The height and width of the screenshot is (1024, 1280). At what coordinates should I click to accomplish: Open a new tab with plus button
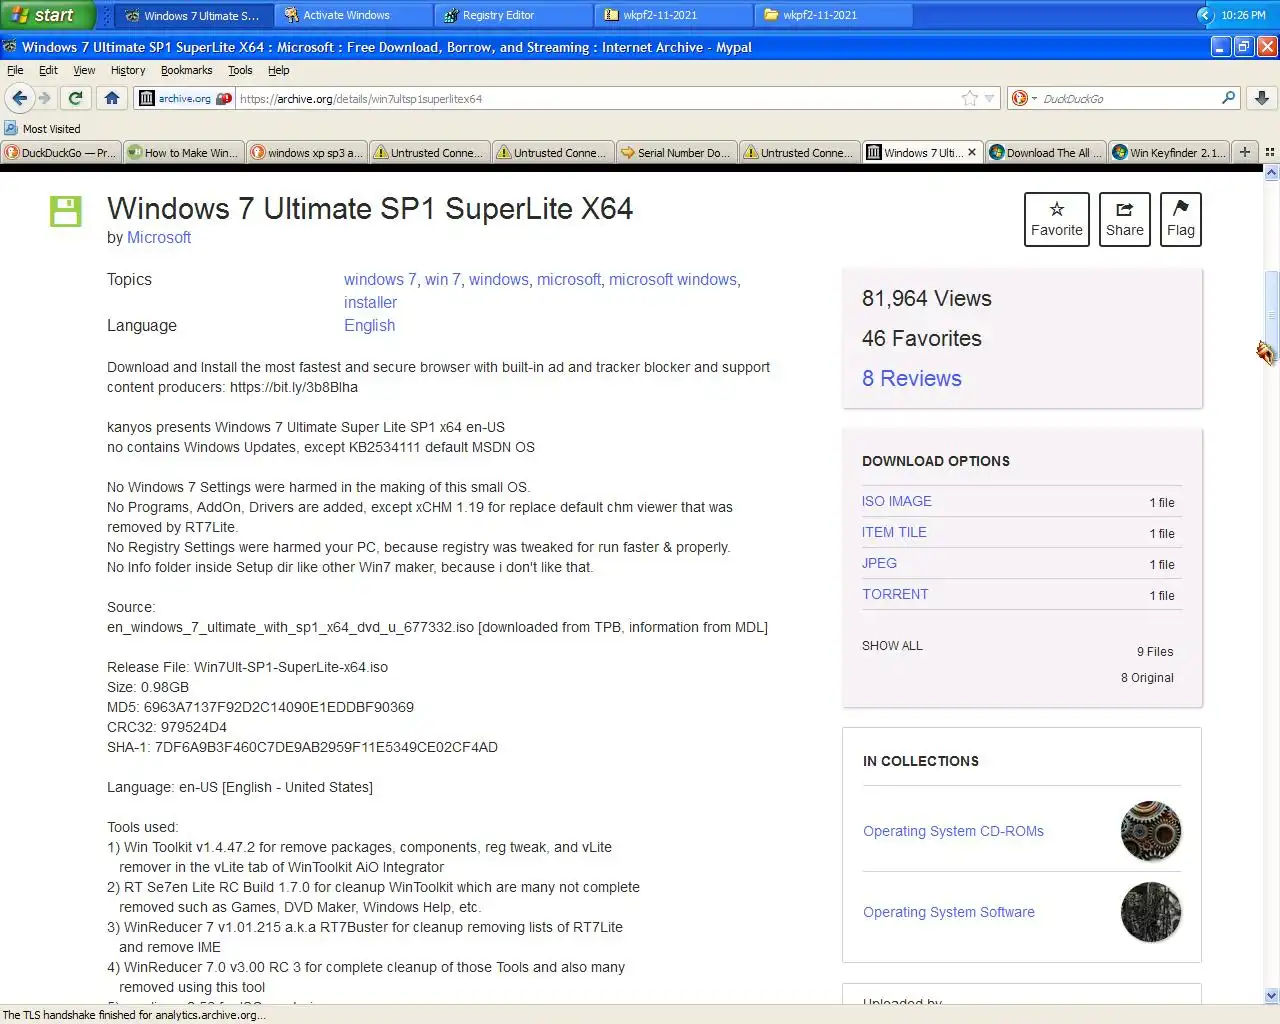click(x=1245, y=152)
